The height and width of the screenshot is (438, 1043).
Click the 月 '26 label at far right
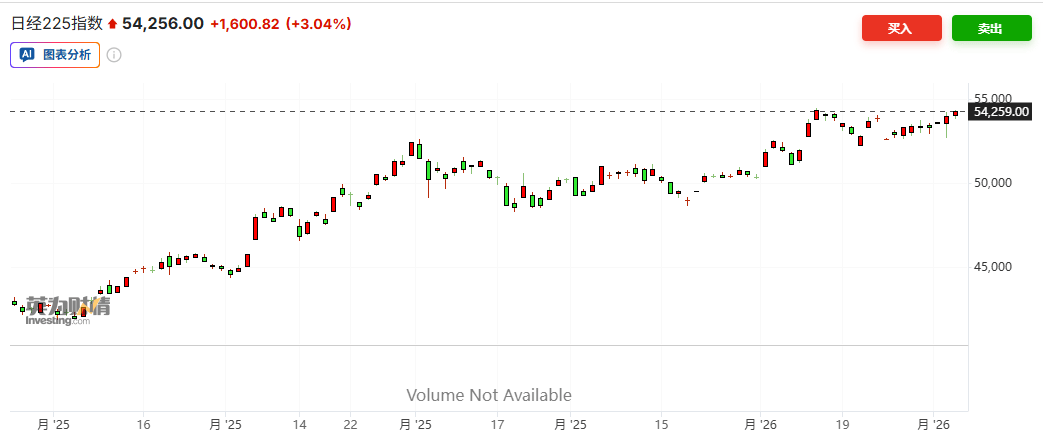933,424
